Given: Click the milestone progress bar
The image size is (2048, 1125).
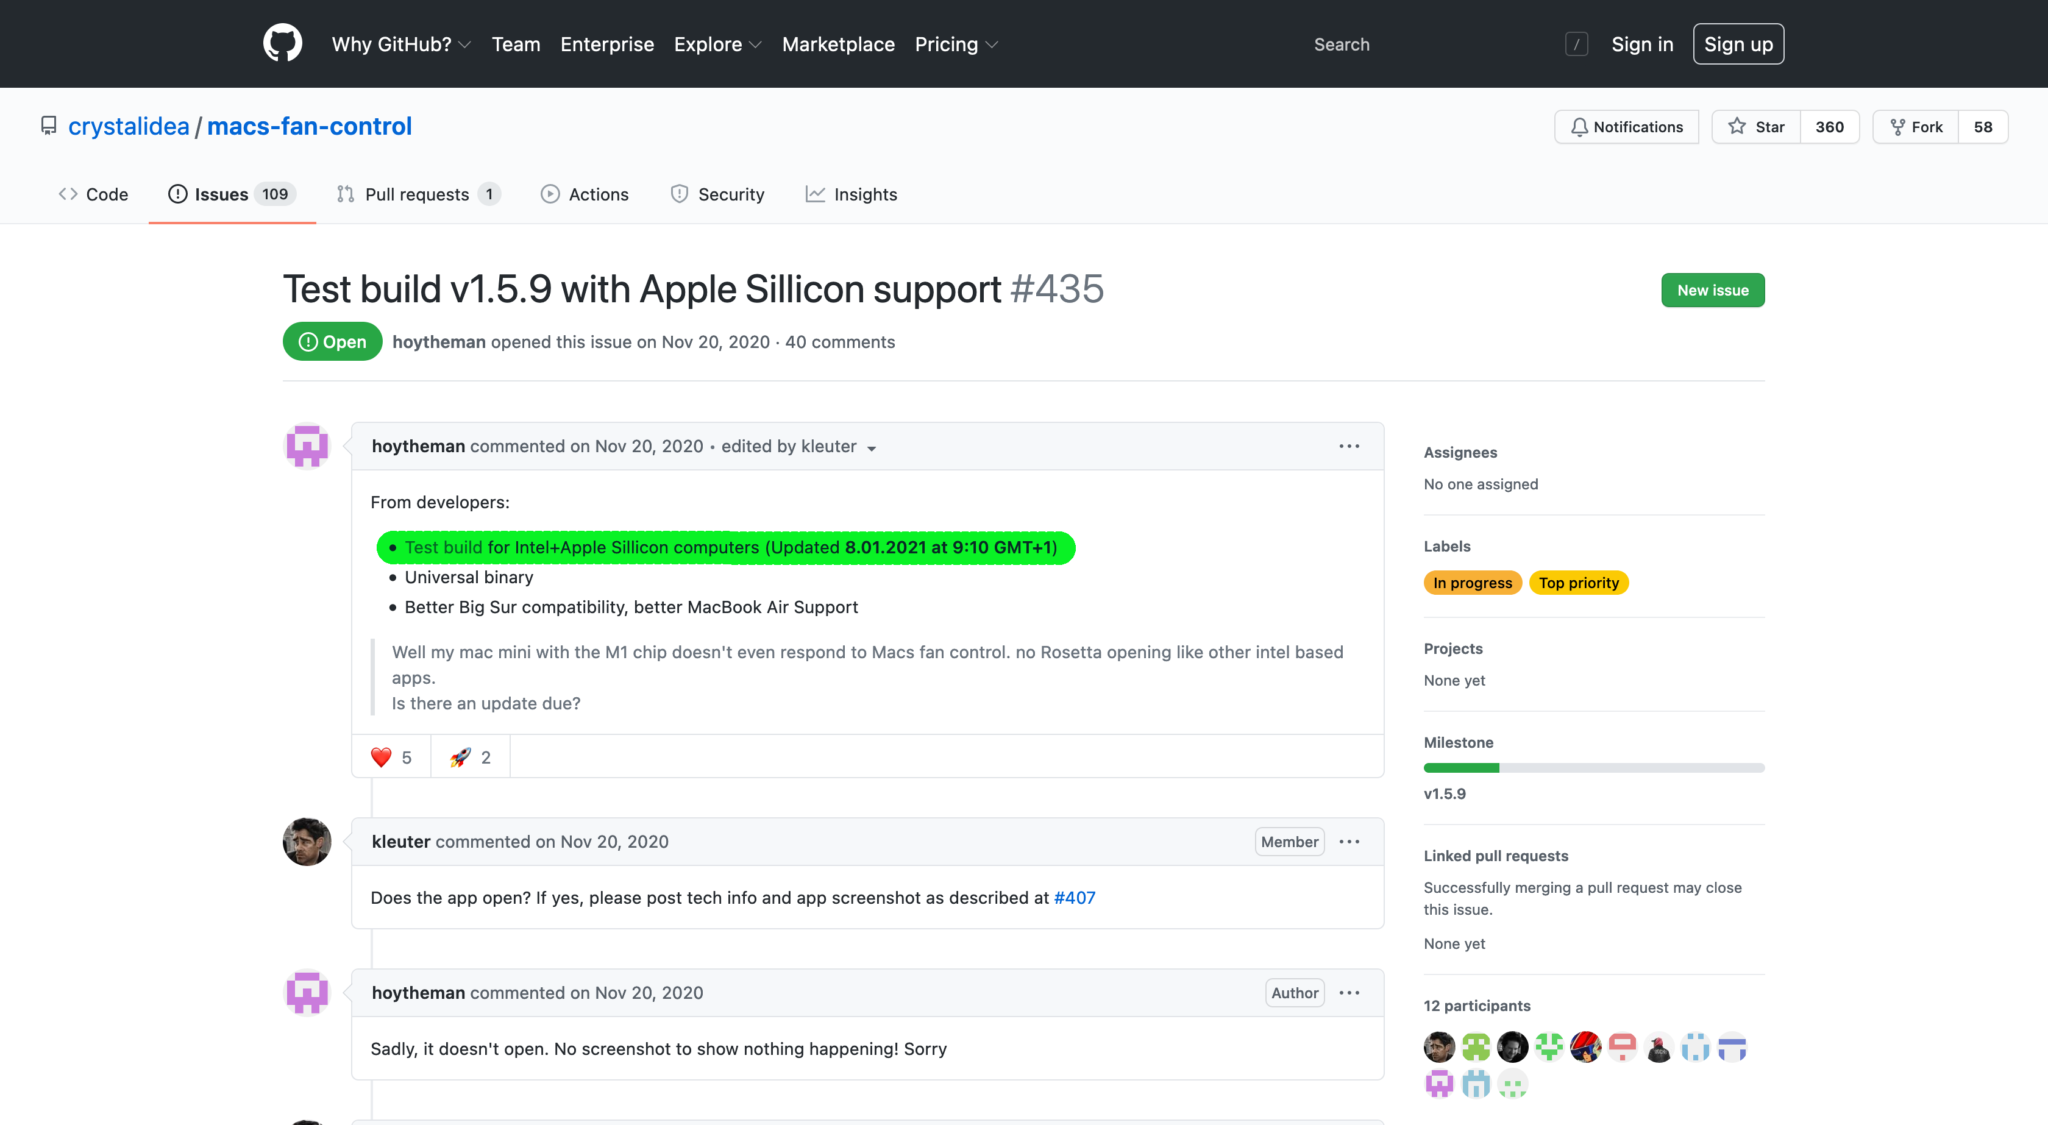Looking at the screenshot, I should 1594,768.
